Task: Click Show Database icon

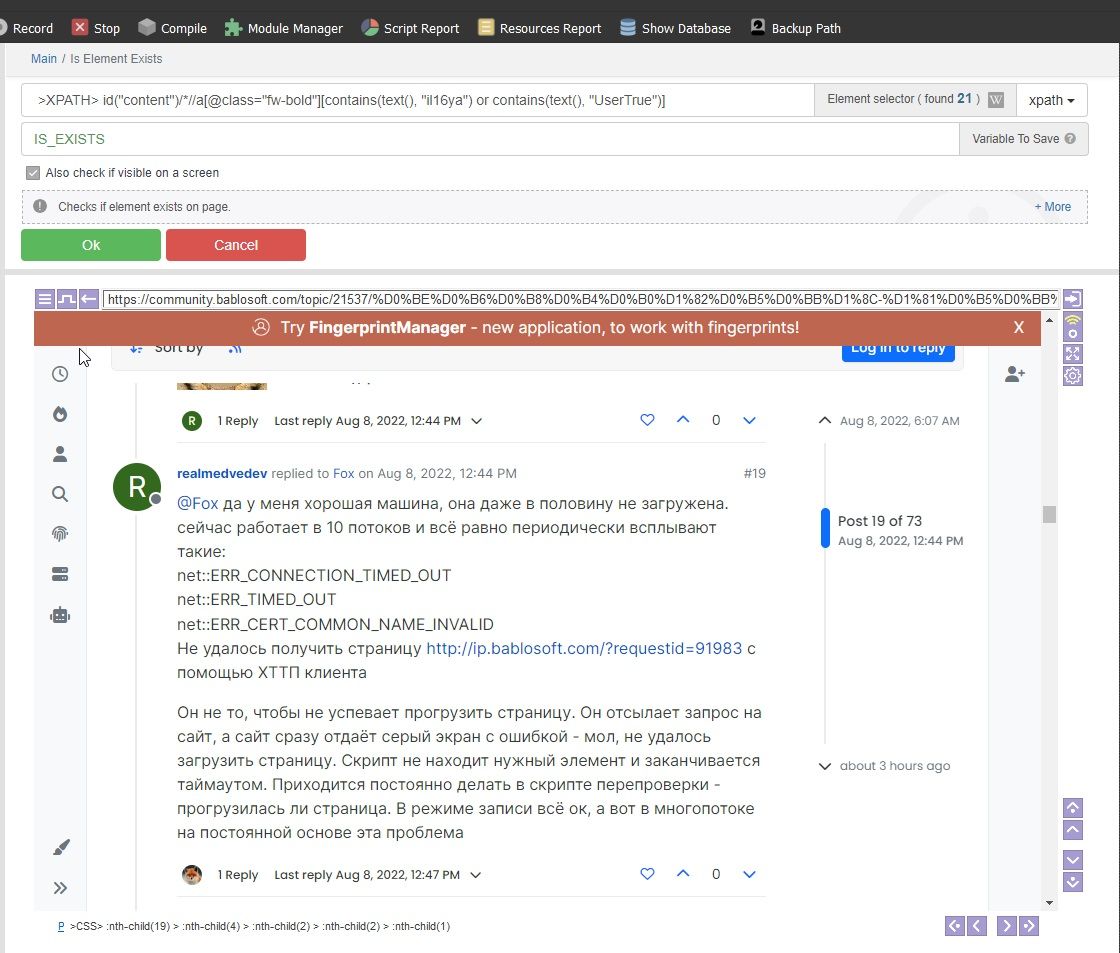Action: click(x=628, y=28)
